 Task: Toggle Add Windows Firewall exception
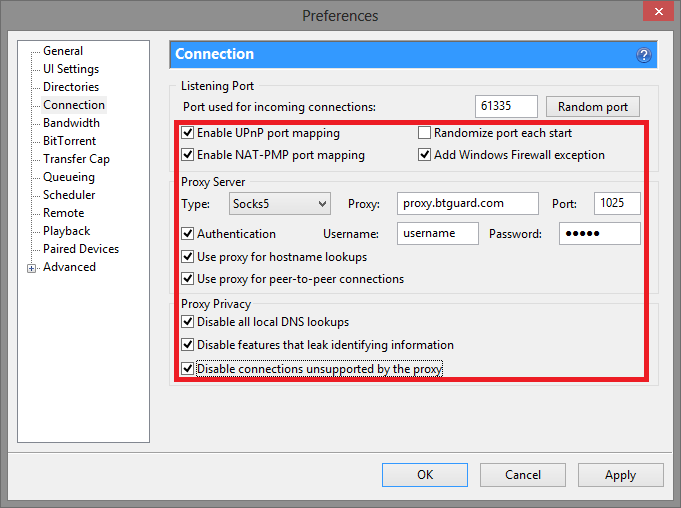click(x=425, y=155)
